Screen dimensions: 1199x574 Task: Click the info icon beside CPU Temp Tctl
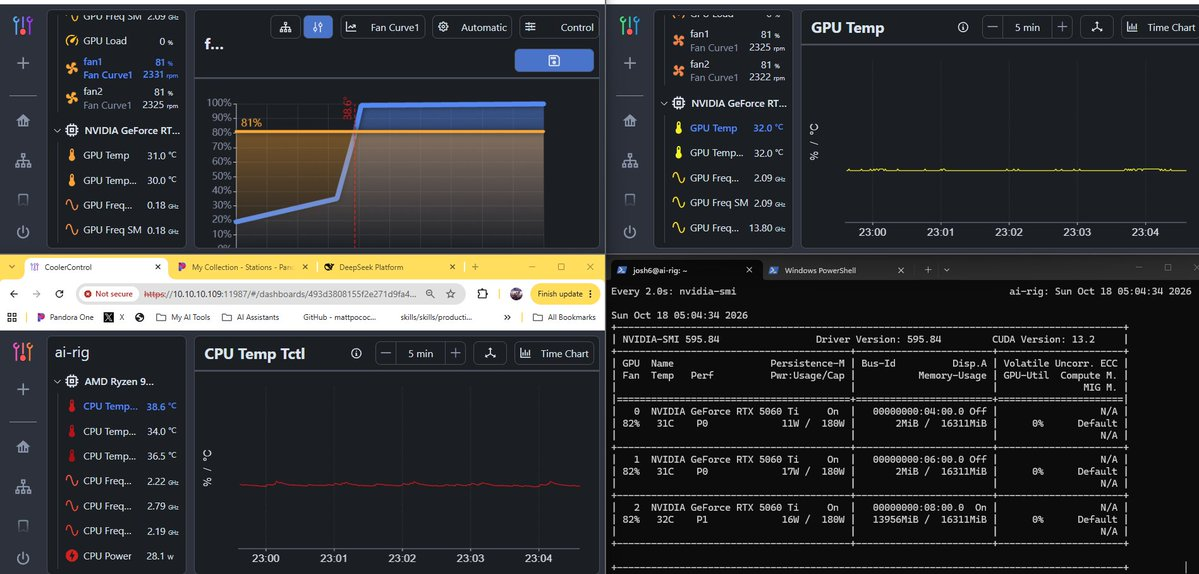[x=356, y=353]
